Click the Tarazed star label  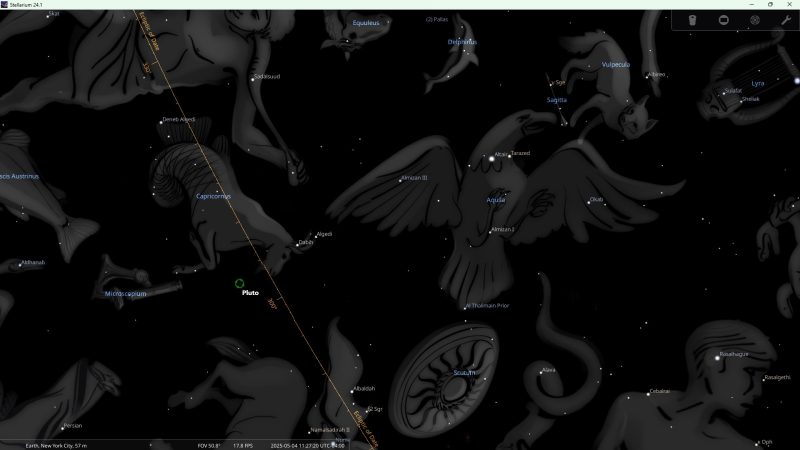[520, 153]
